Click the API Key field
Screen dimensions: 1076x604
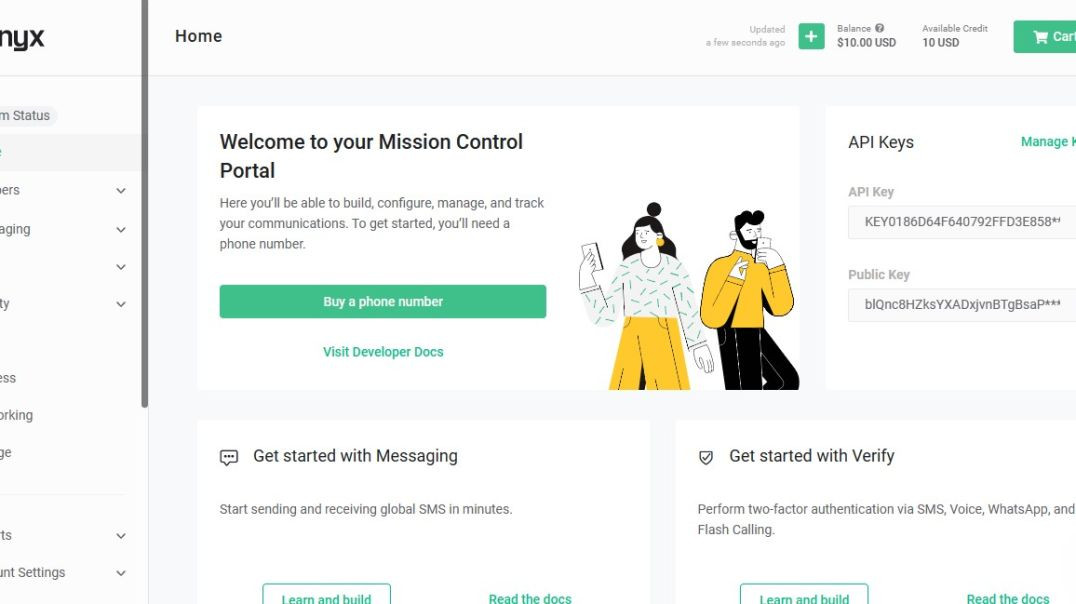pos(962,222)
